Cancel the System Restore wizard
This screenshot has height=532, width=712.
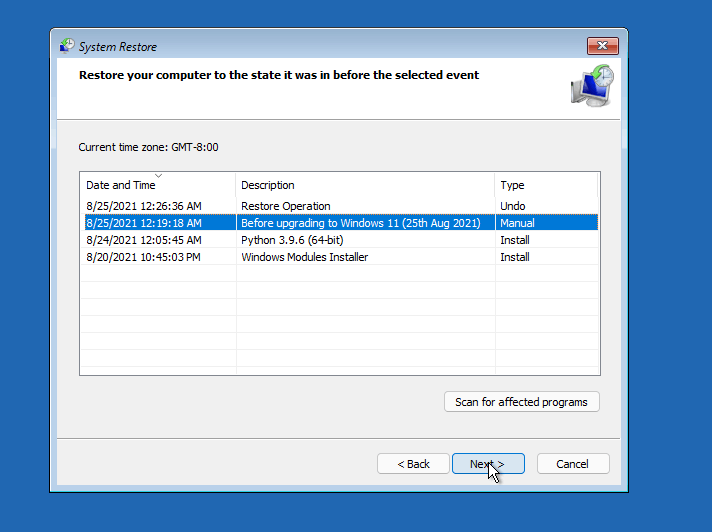pos(572,464)
